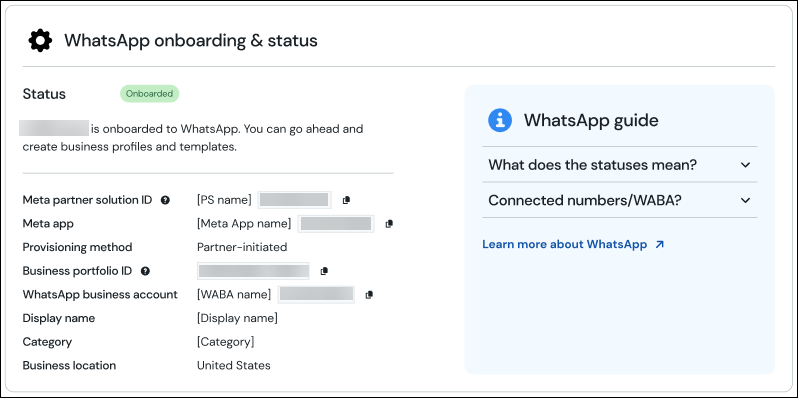
Task: Click the 'United States' business location value
Action: pos(234,365)
